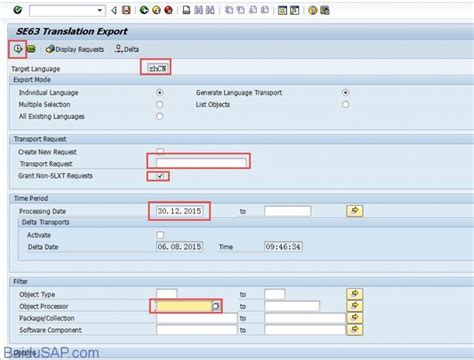Click the First Page icon
The height and width of the screenshot is (360, 474).
(229, 10)
